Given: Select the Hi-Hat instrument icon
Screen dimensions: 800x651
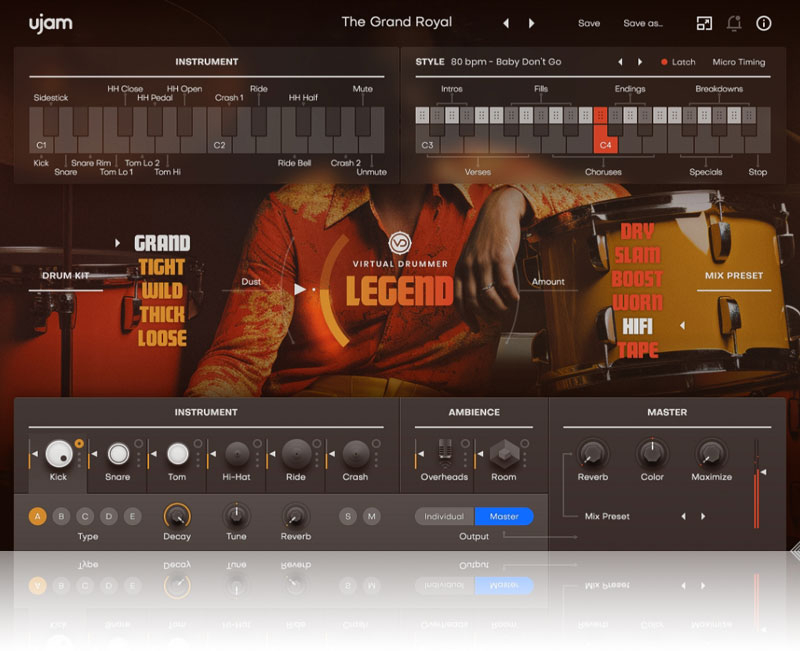Looking at the screenshot, I should coord(237,454).
